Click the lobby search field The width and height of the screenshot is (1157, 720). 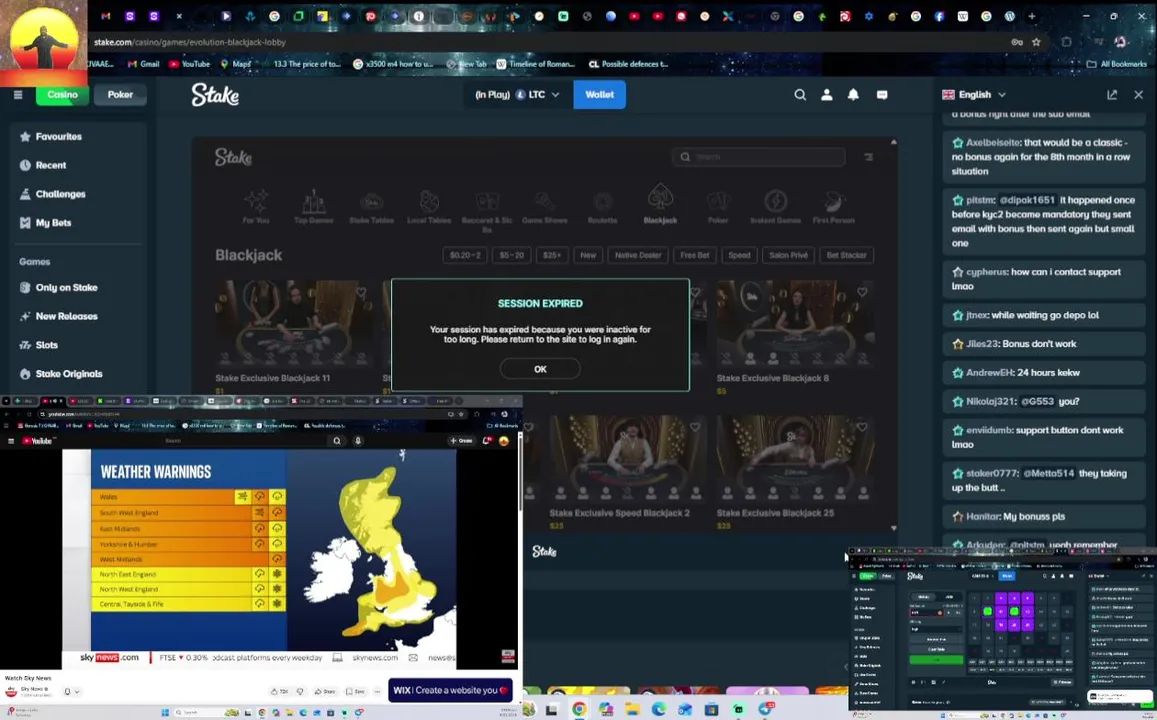point(759,156)
